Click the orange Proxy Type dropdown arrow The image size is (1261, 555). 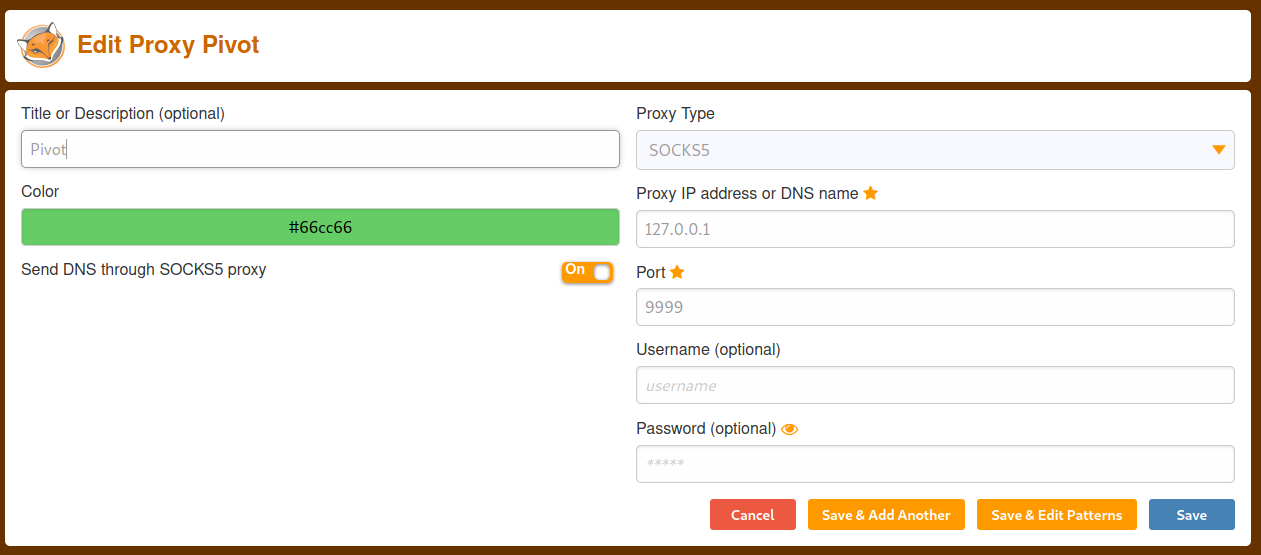[1218, 150]
